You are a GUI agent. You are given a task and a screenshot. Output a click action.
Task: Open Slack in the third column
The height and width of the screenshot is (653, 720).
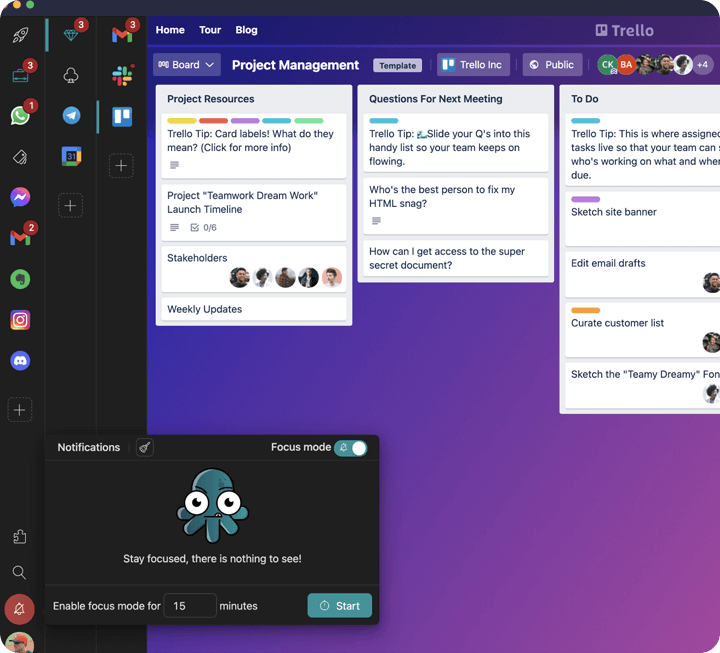pos(123,75)
